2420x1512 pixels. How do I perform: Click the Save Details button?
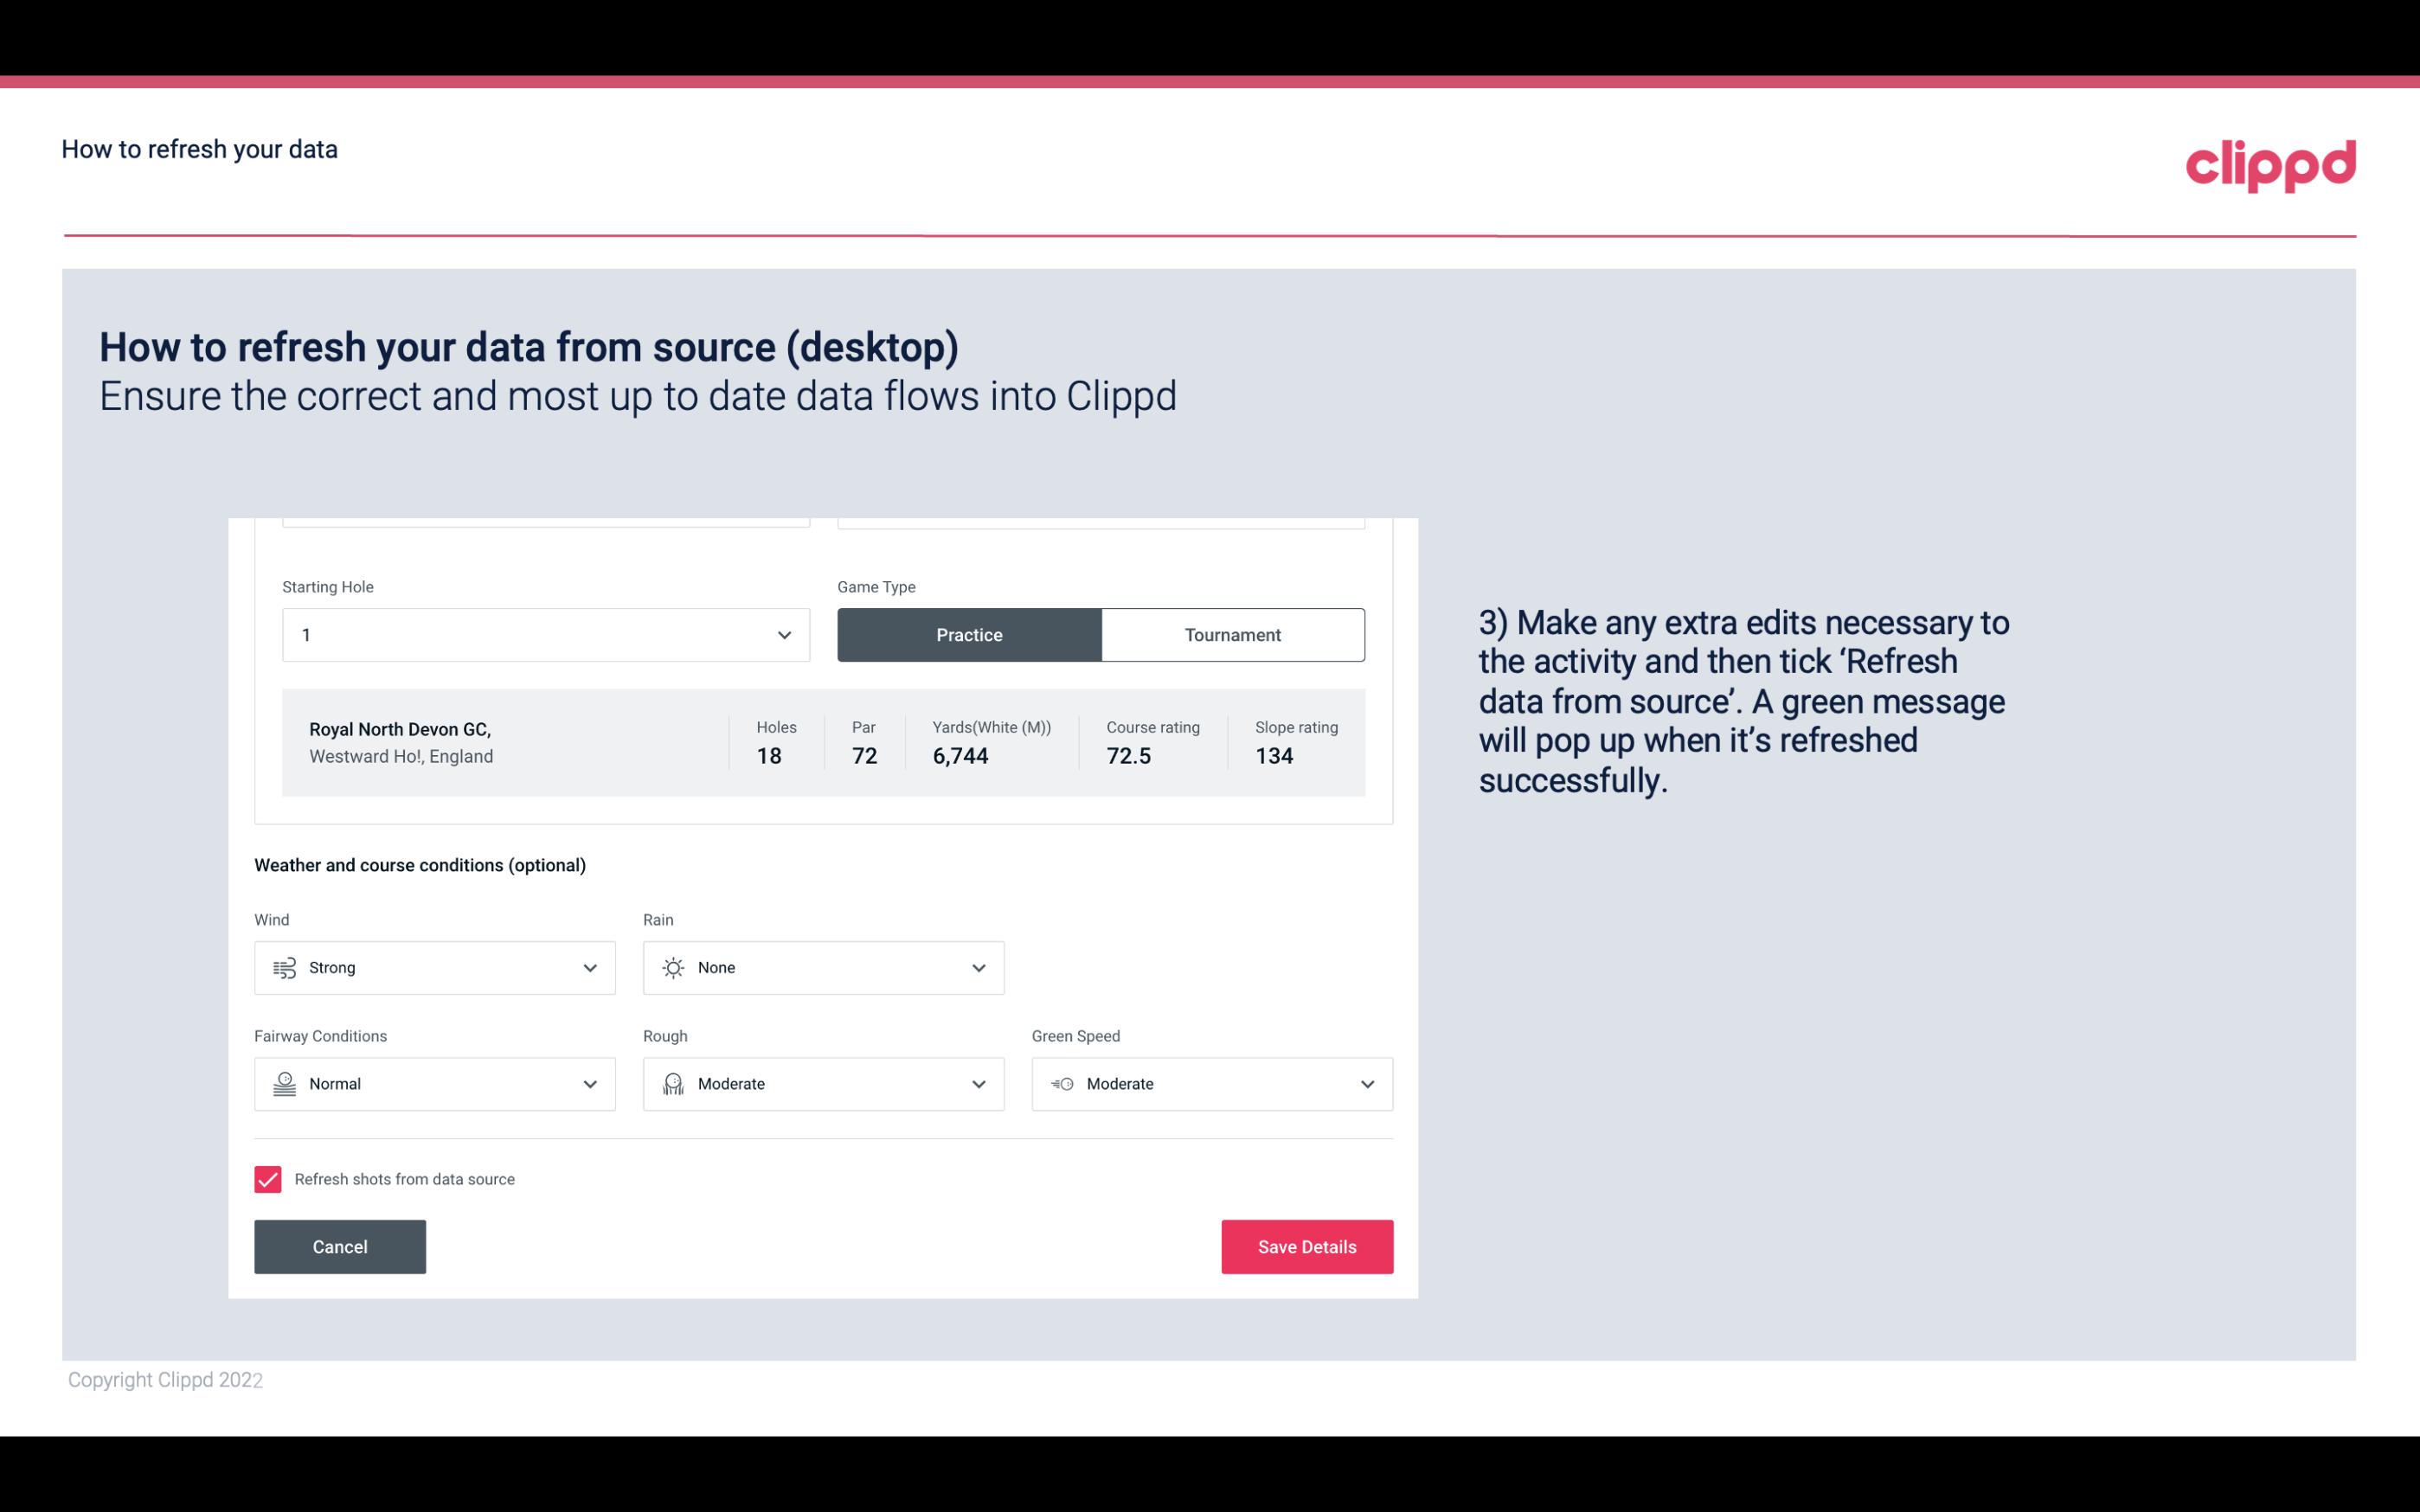coord(1305,1246)
